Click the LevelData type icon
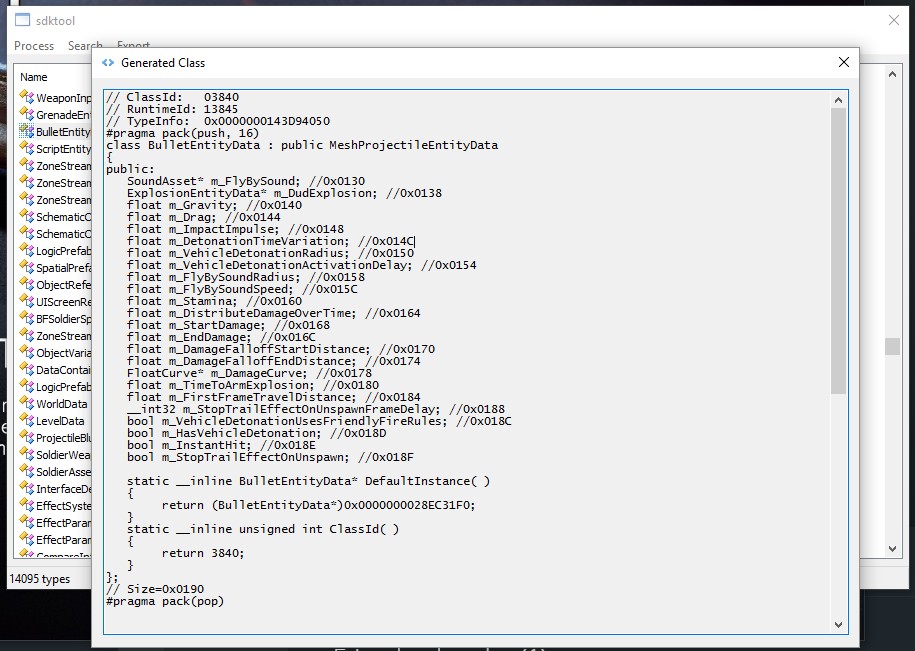915x651 pixels. coord(27,420)
